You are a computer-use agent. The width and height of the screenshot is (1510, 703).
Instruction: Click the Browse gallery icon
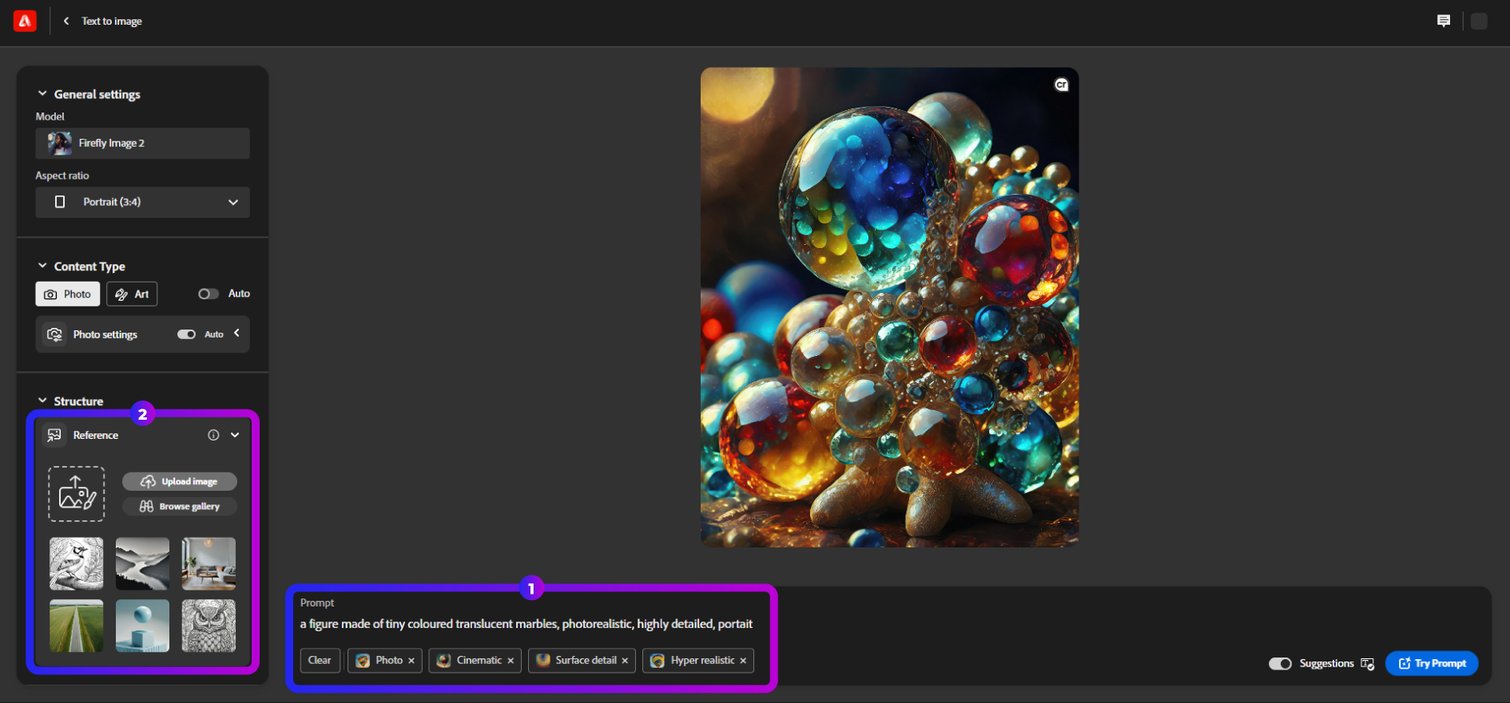coord(148,506)
